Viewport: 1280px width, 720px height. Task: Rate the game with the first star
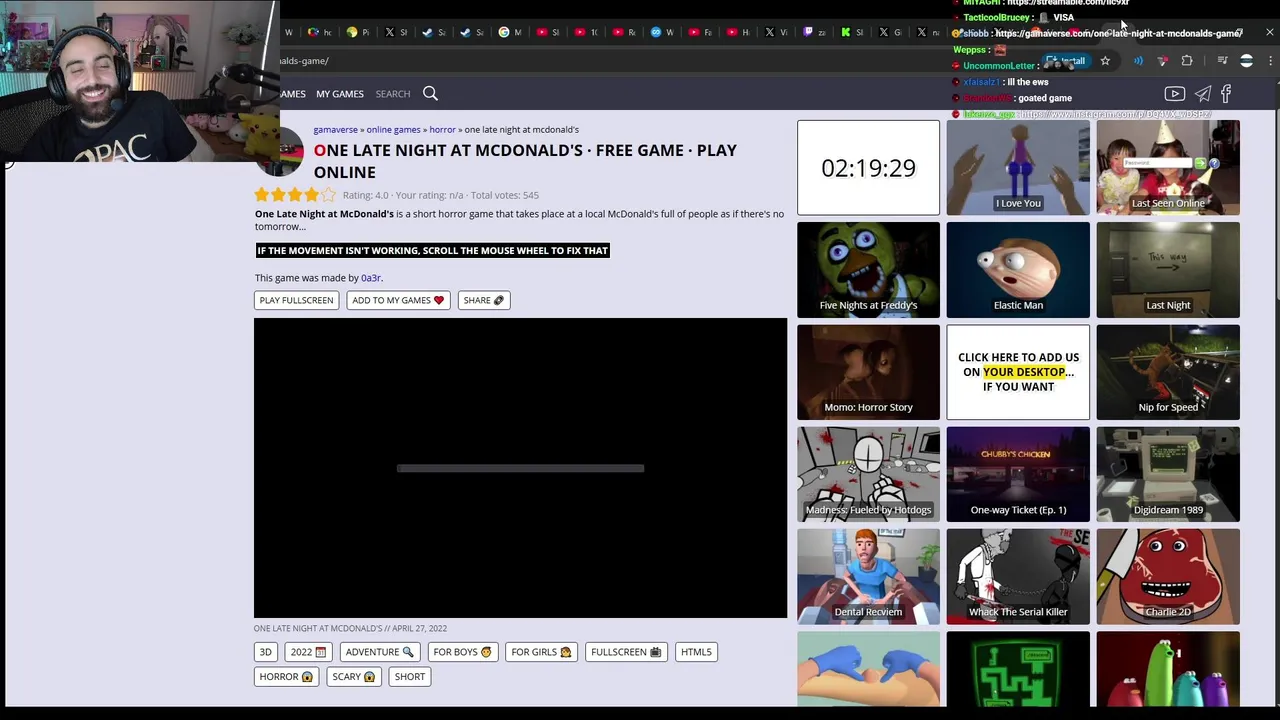262,195
